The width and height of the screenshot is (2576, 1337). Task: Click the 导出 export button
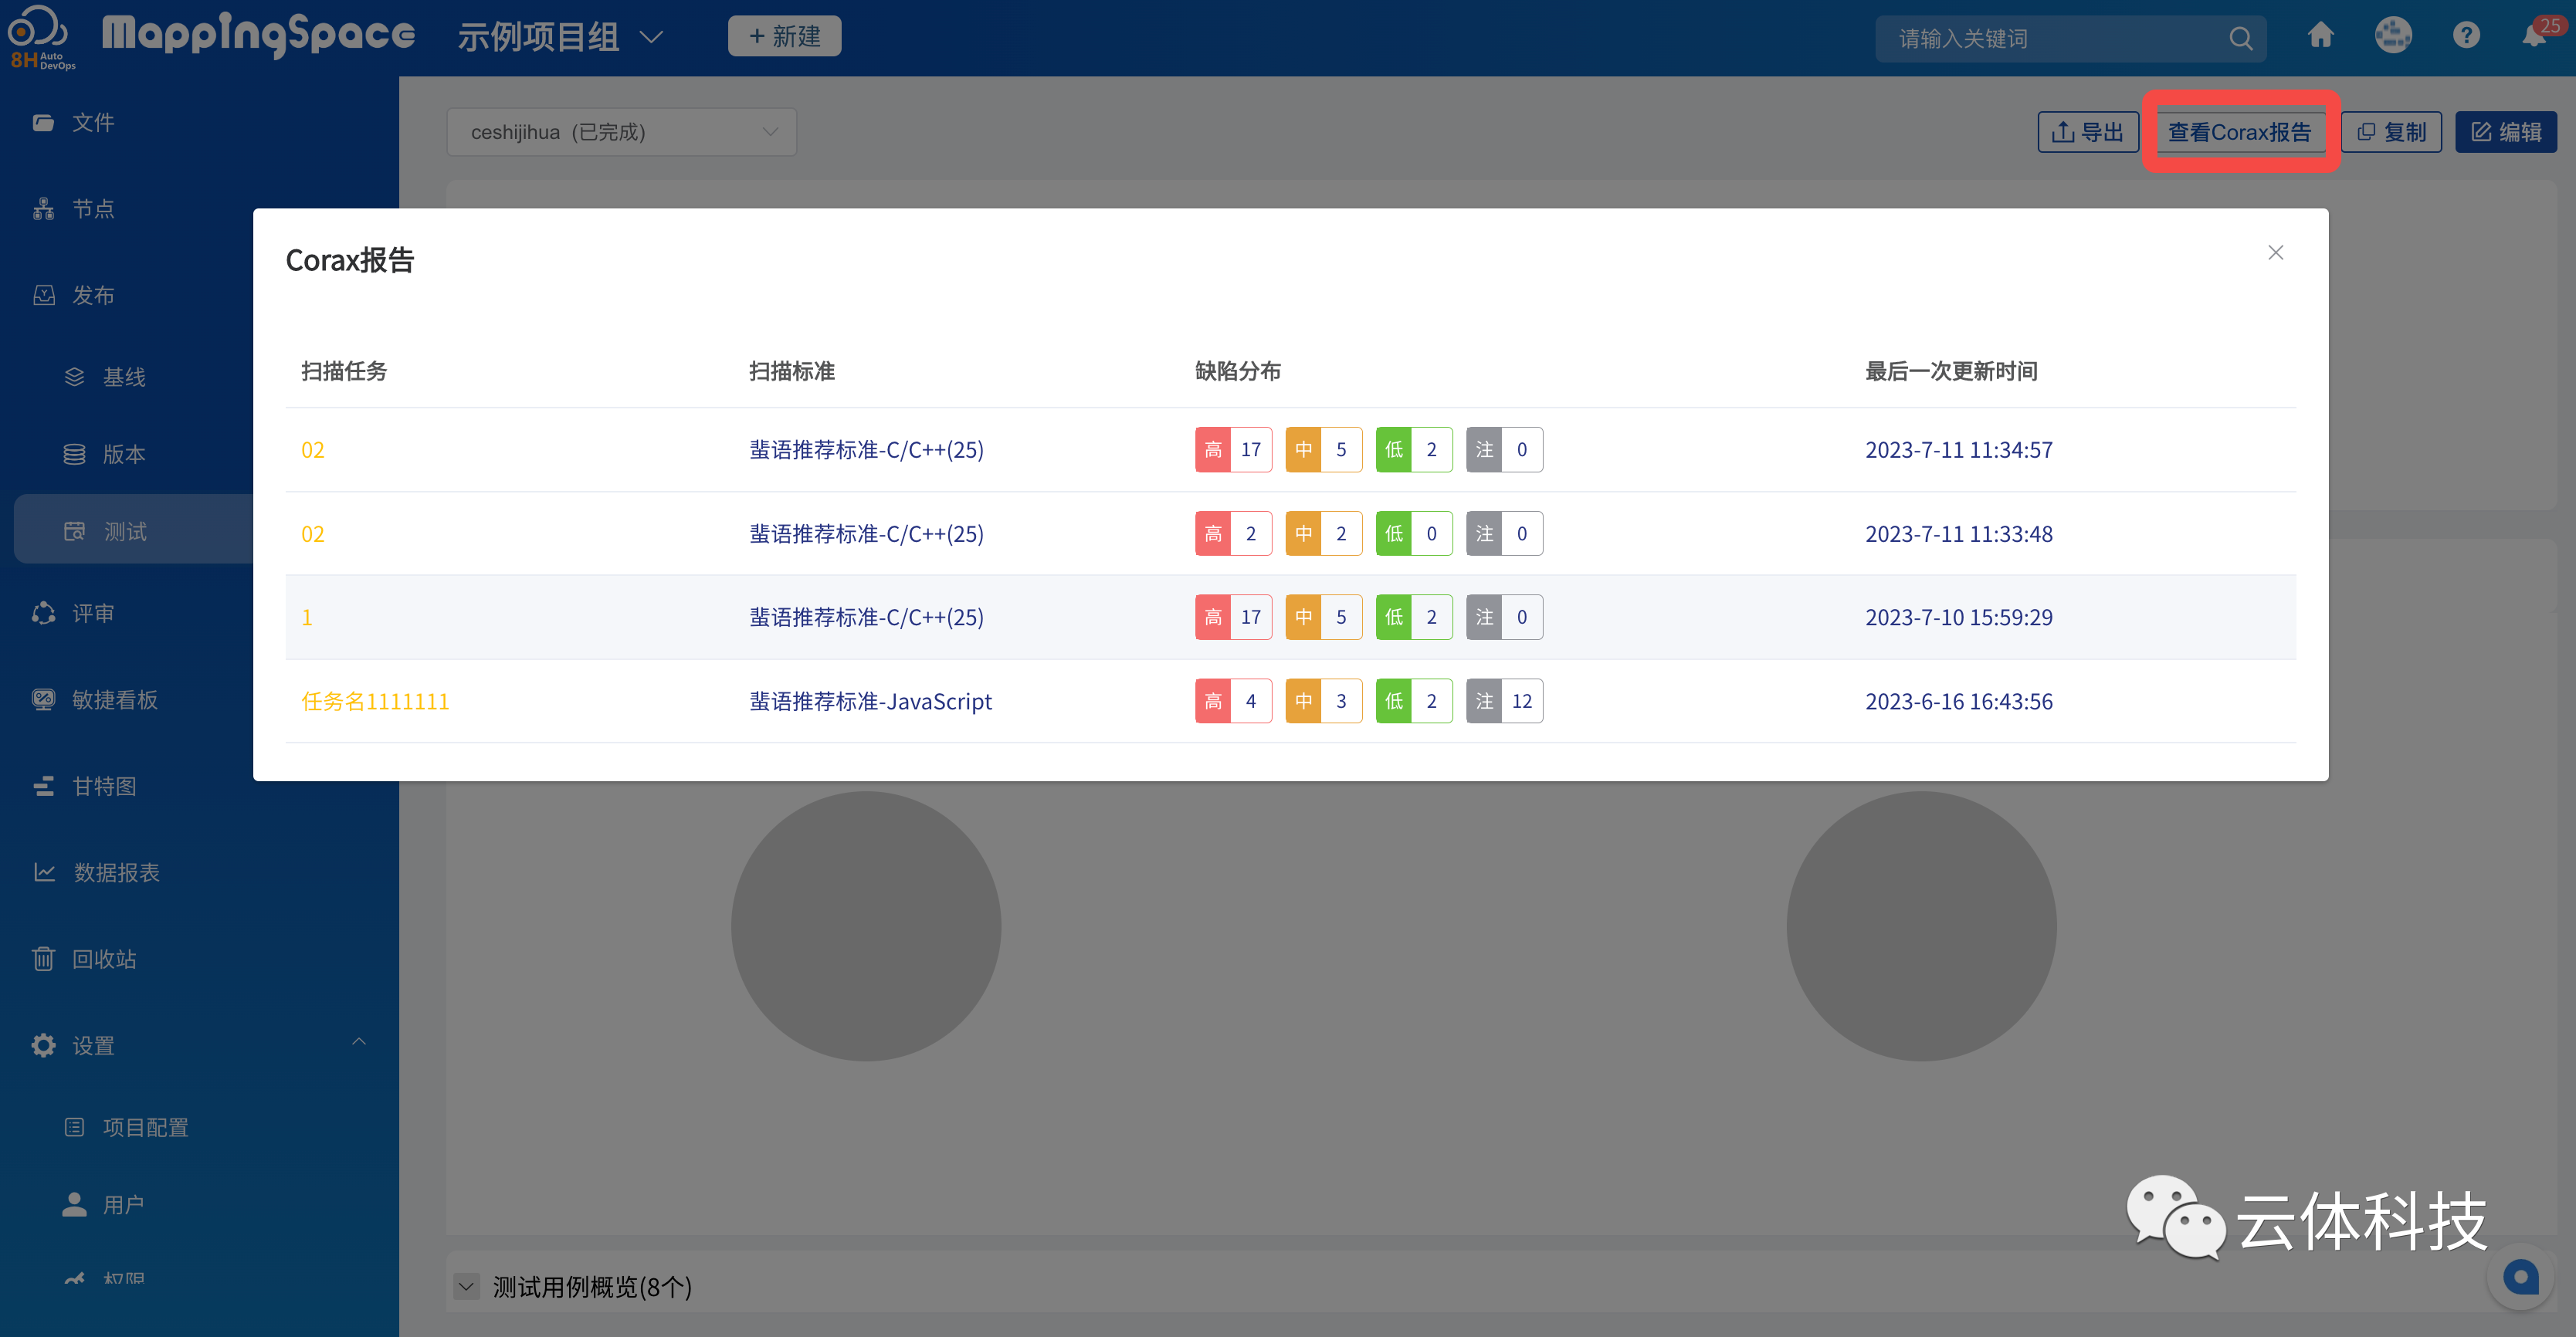click(x=2088, y=132)
